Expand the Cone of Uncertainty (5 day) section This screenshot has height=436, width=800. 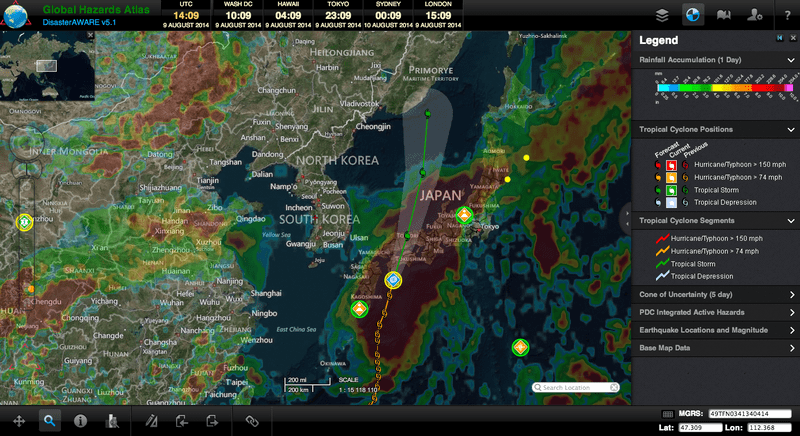(791, 295)
